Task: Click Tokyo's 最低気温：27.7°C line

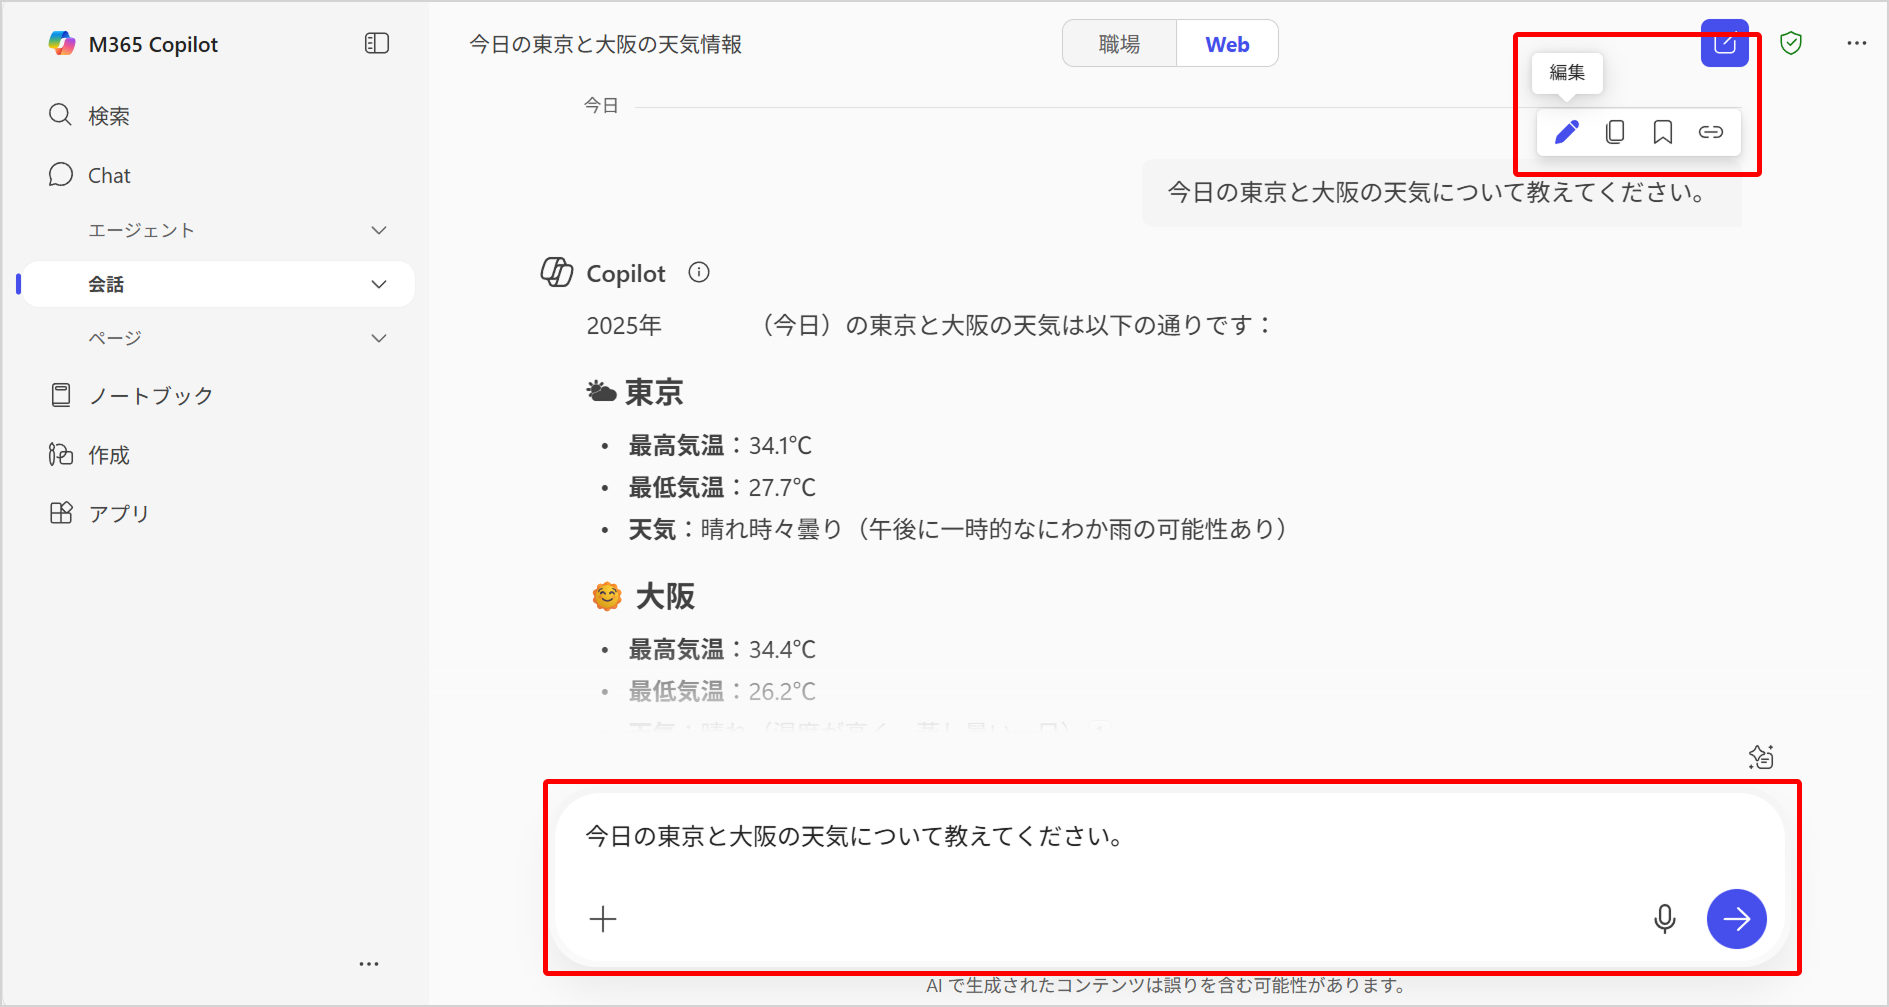Action: (722, 487)
